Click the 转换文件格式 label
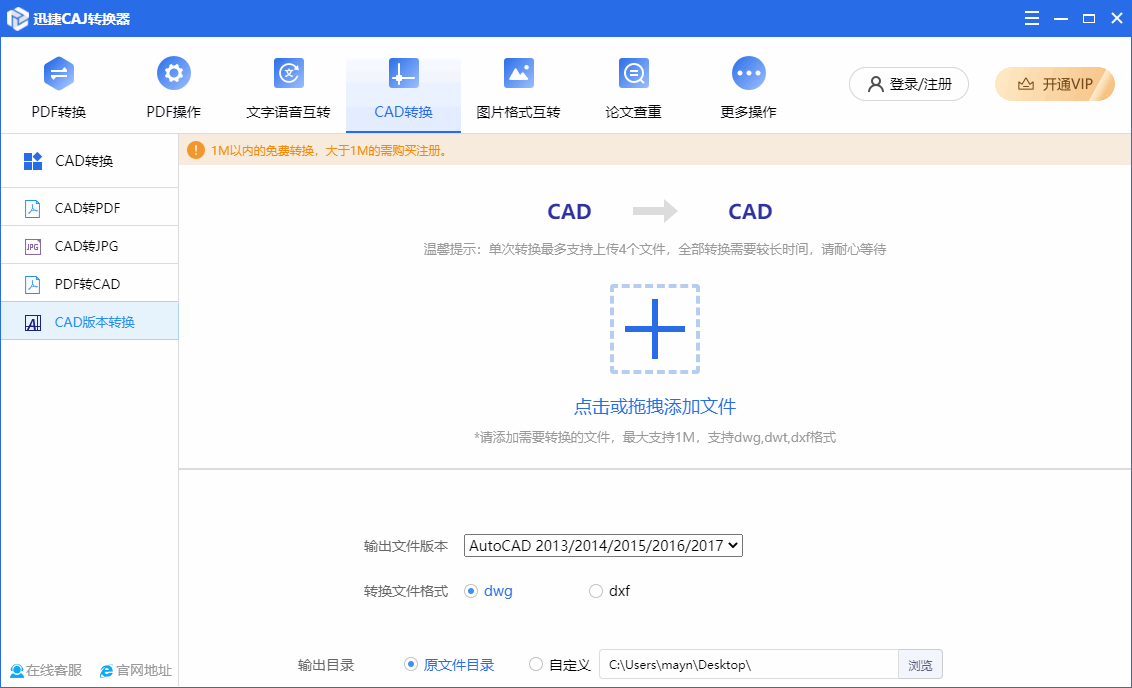 click(x=406, y=591)
